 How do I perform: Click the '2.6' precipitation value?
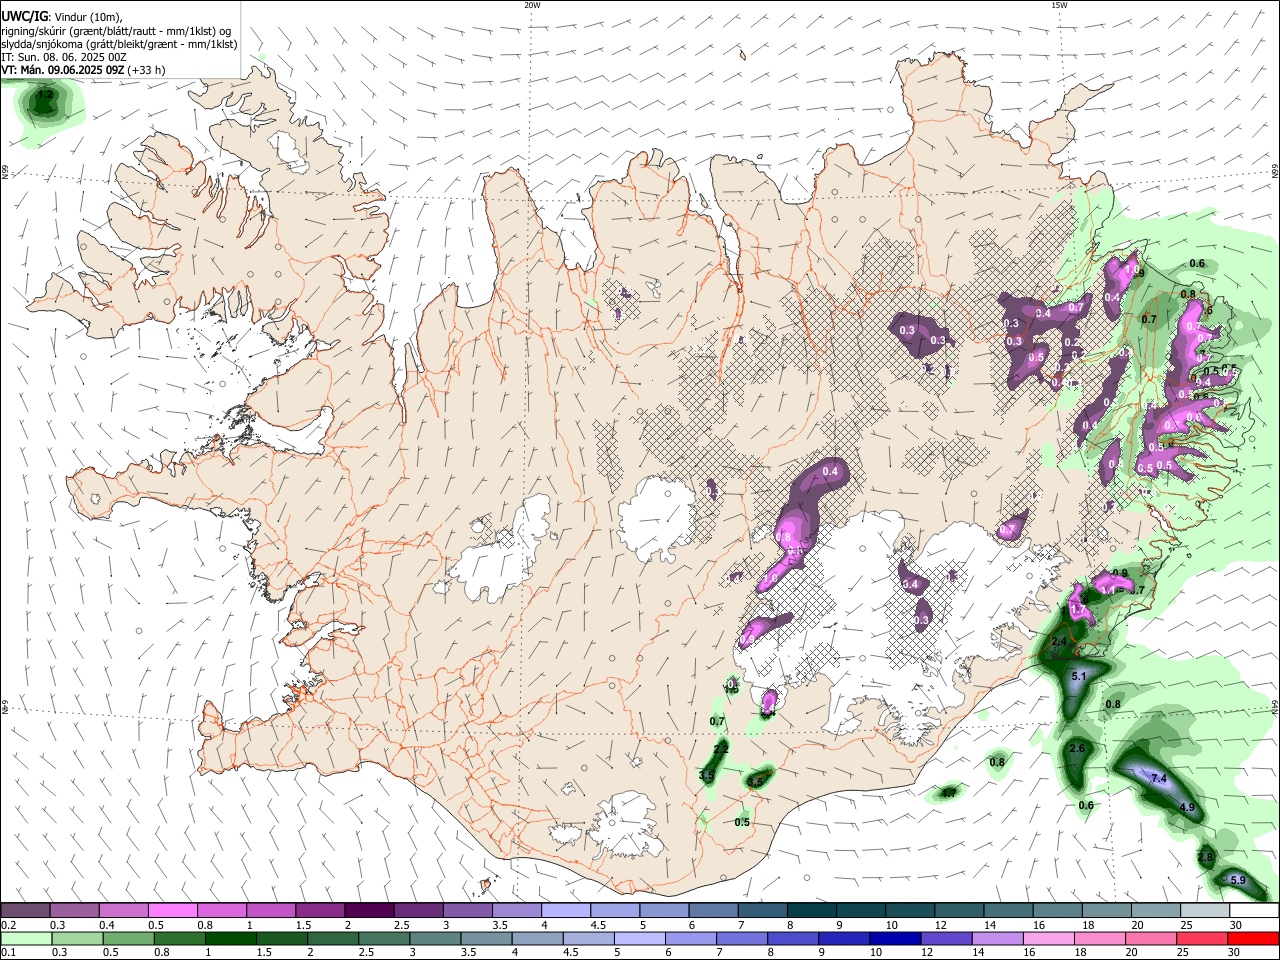[x=1077, y=748]
